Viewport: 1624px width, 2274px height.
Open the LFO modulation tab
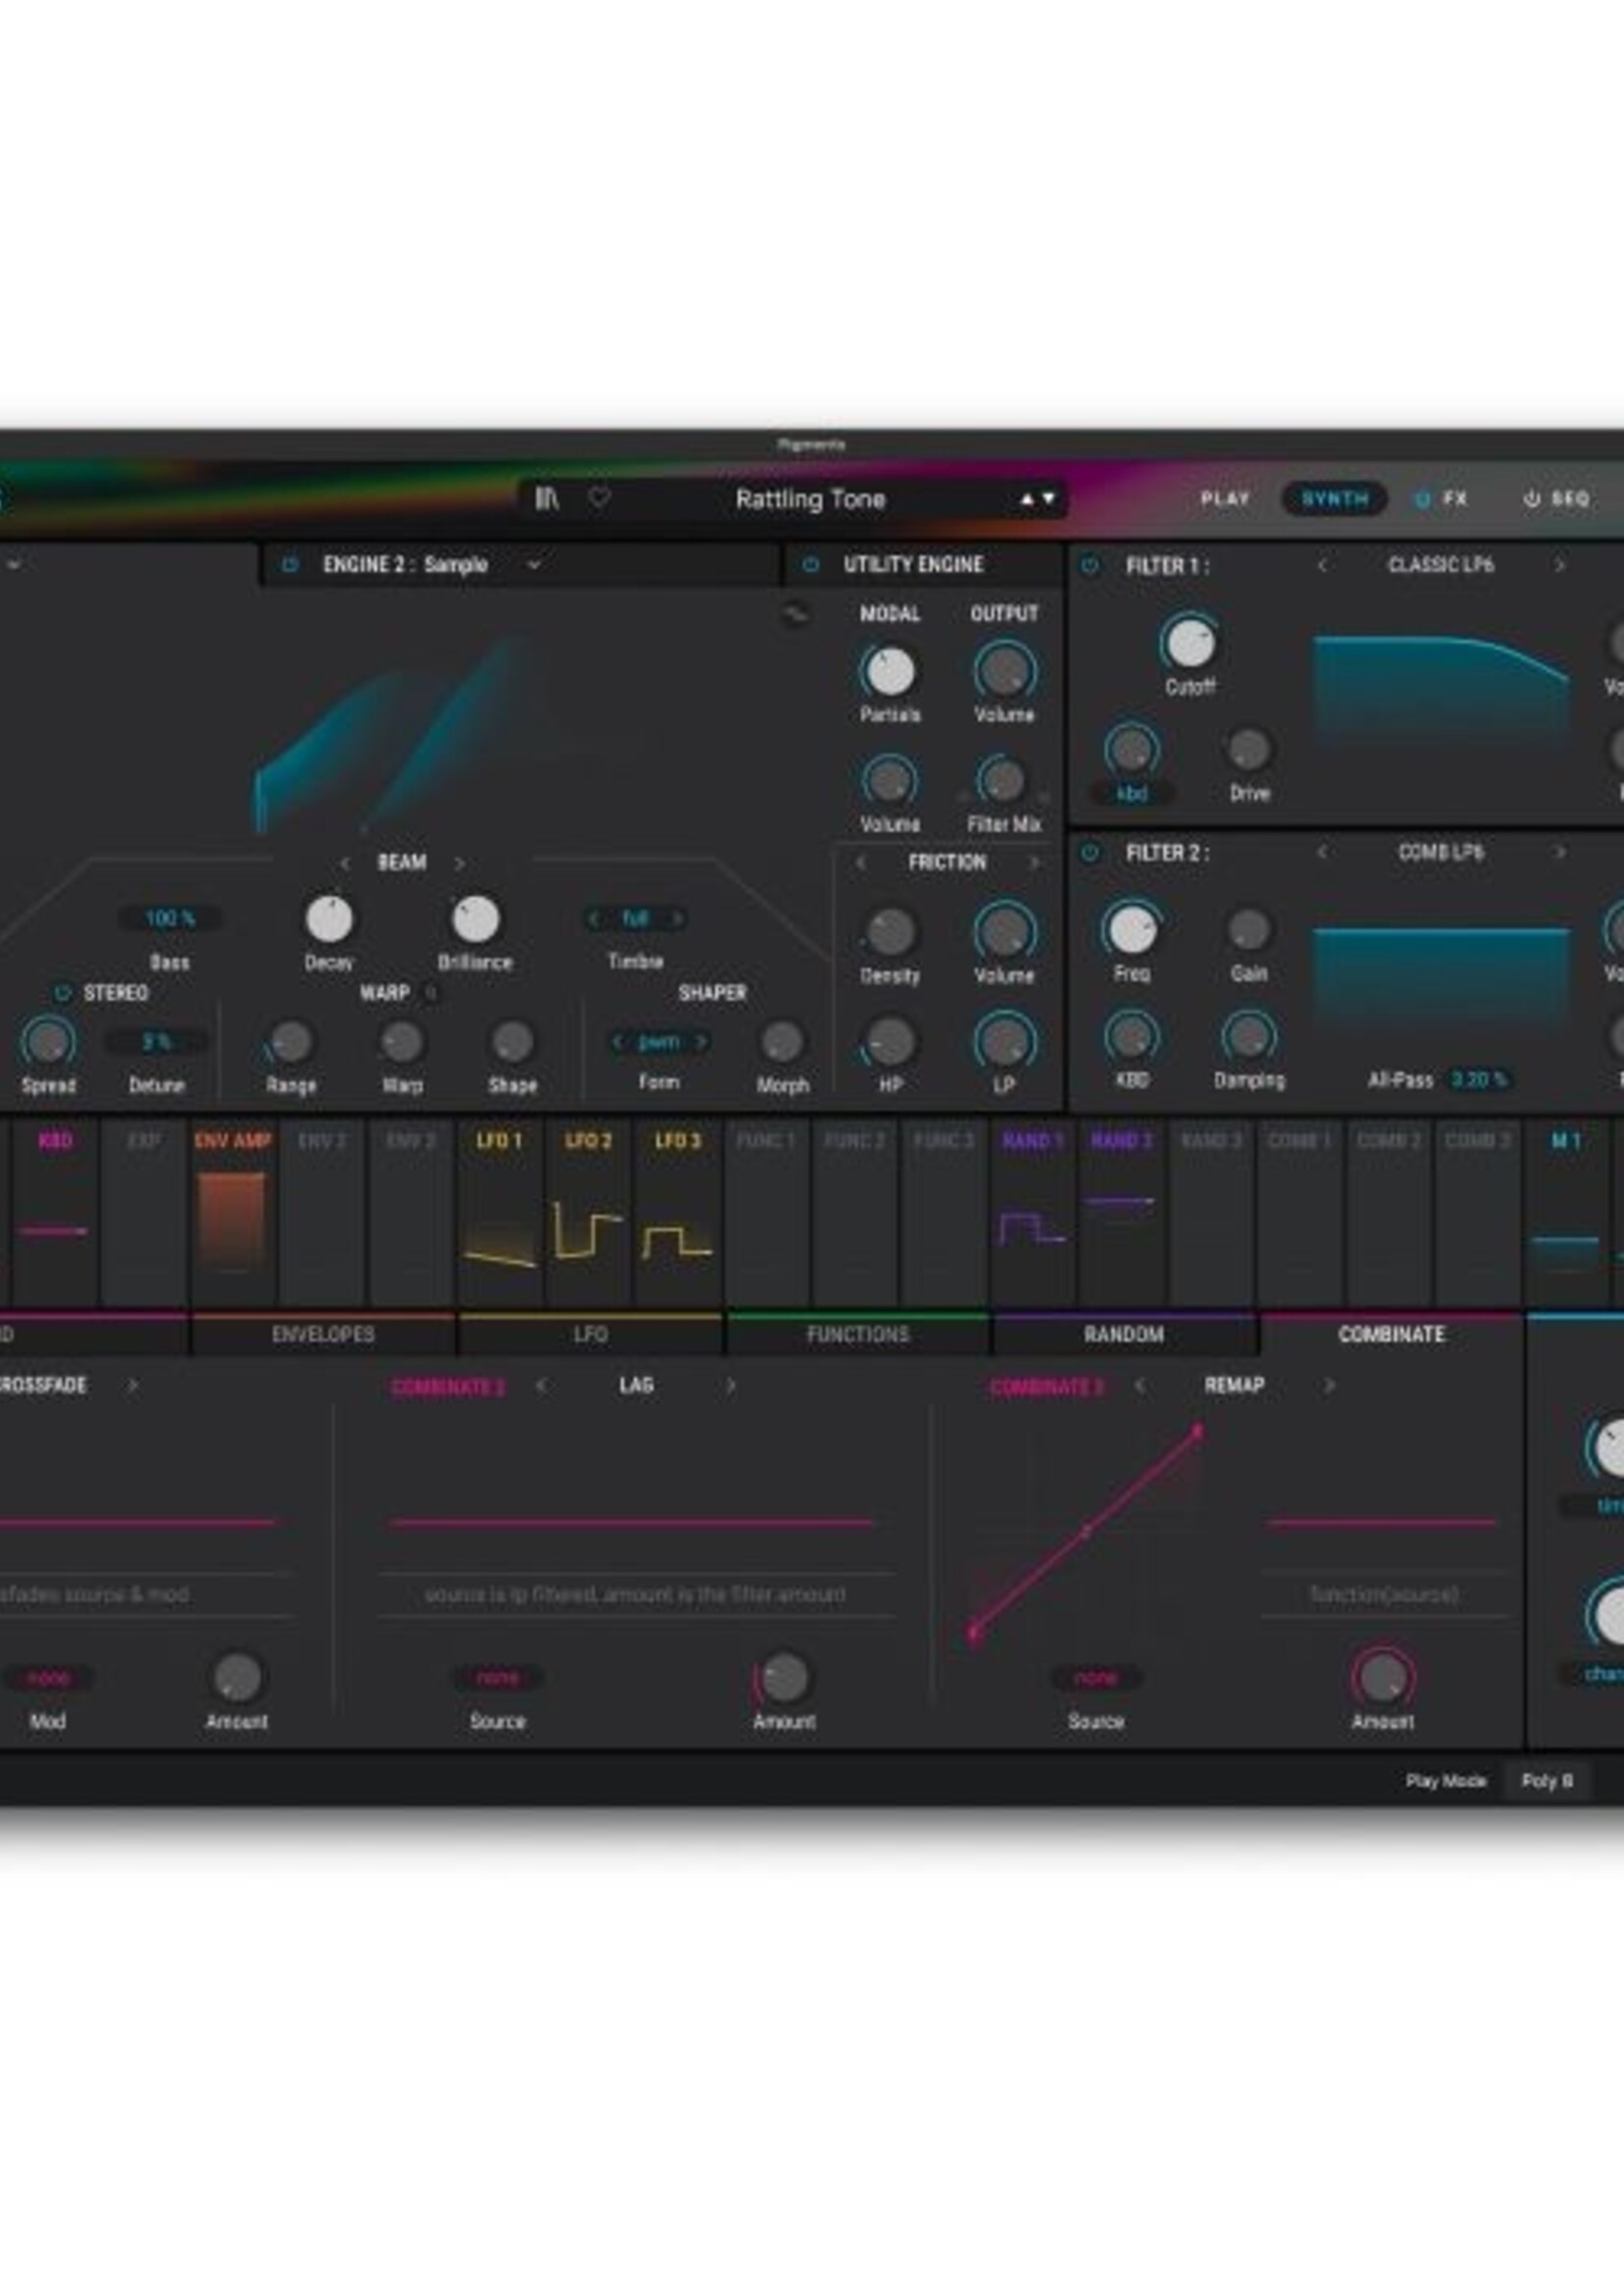coord(590,1335)
